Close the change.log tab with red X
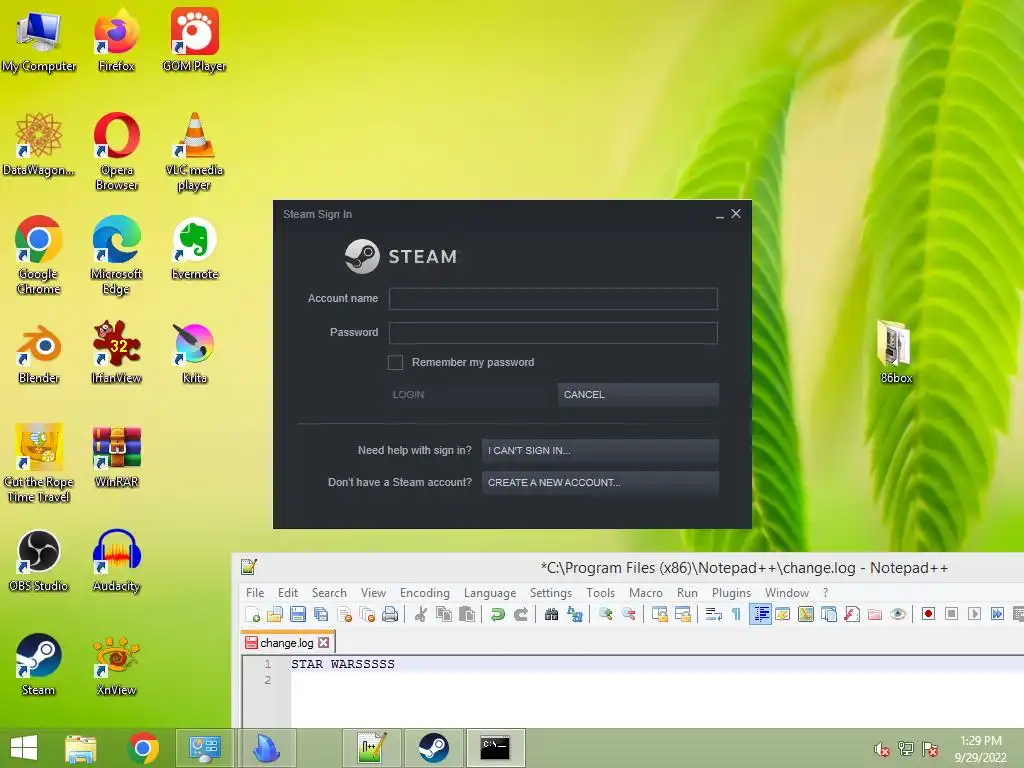Image resolution: width=1024 pixels, height=768 pixels. click(323, 643)
